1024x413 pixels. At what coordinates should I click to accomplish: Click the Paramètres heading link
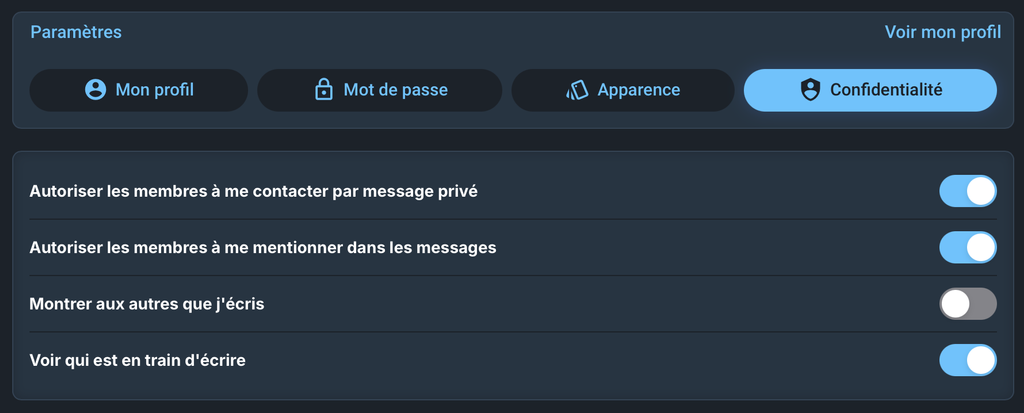(x=76, y=32)
